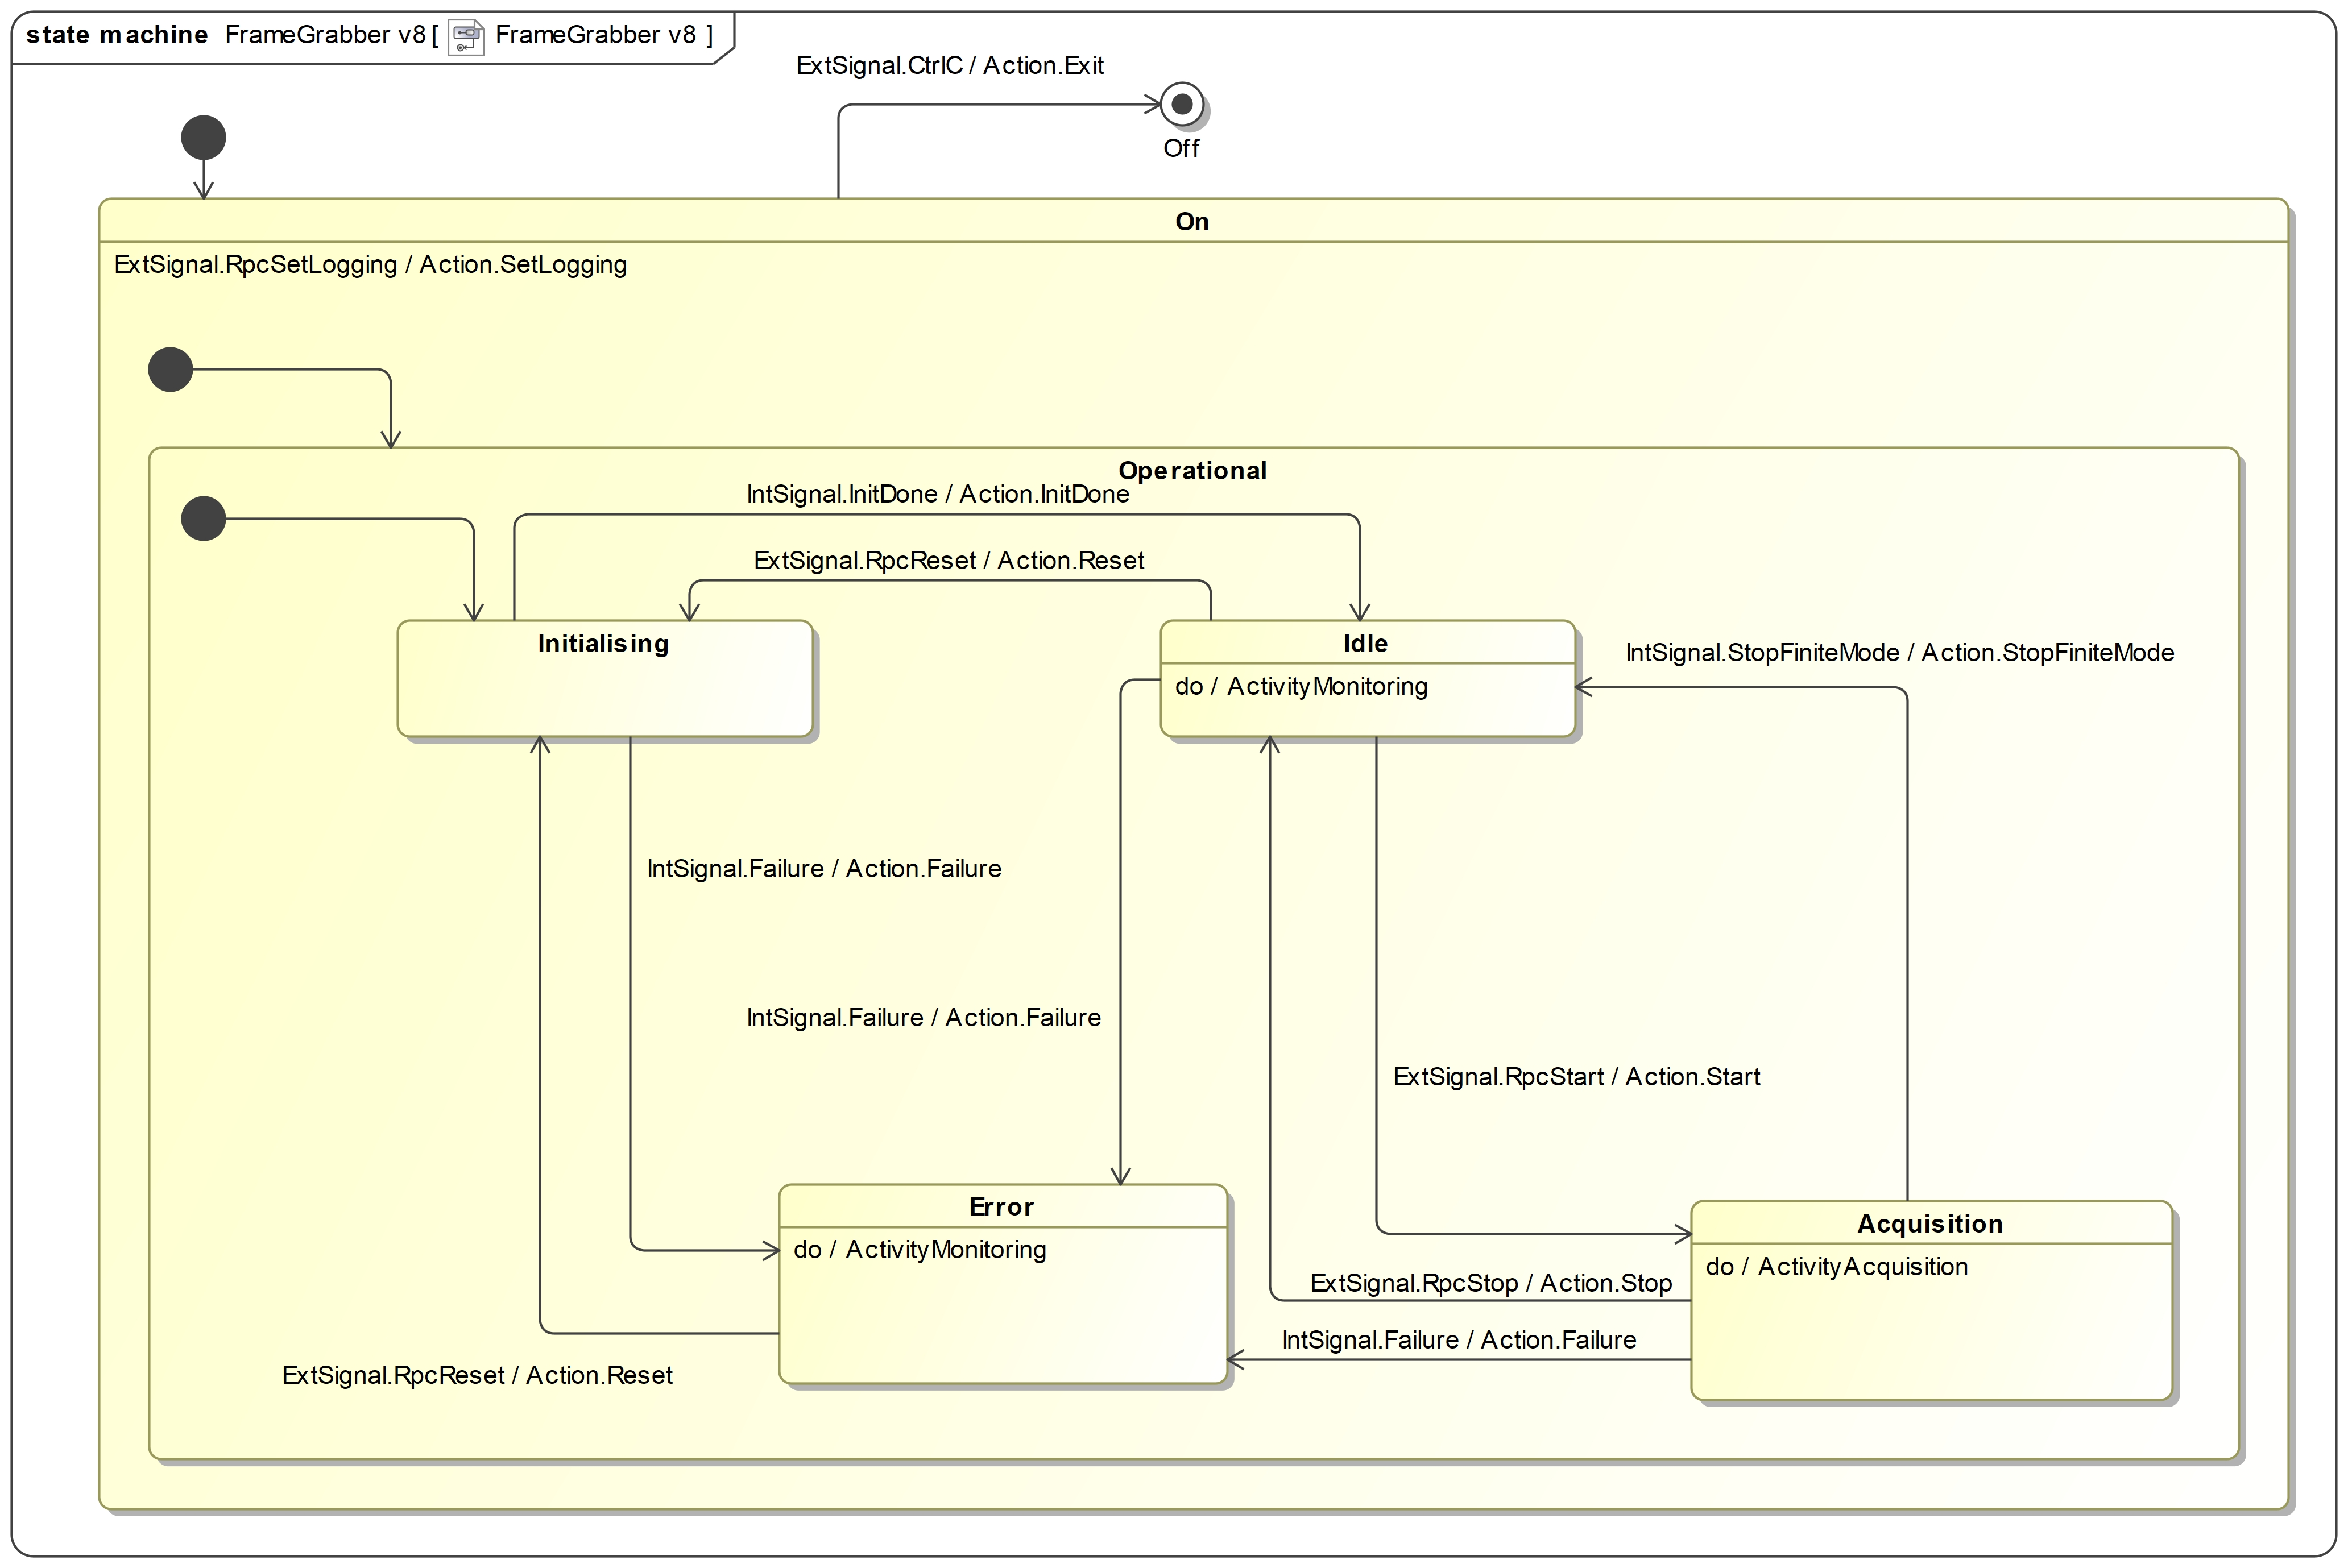Image resolution: width=2348 pixels, height=1568 pixels.
Task: Click the Idle state title
Action: coord(1365,643)
